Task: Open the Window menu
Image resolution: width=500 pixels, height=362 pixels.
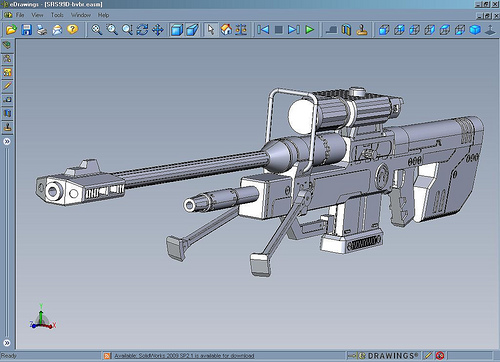Action: (81, 15)
